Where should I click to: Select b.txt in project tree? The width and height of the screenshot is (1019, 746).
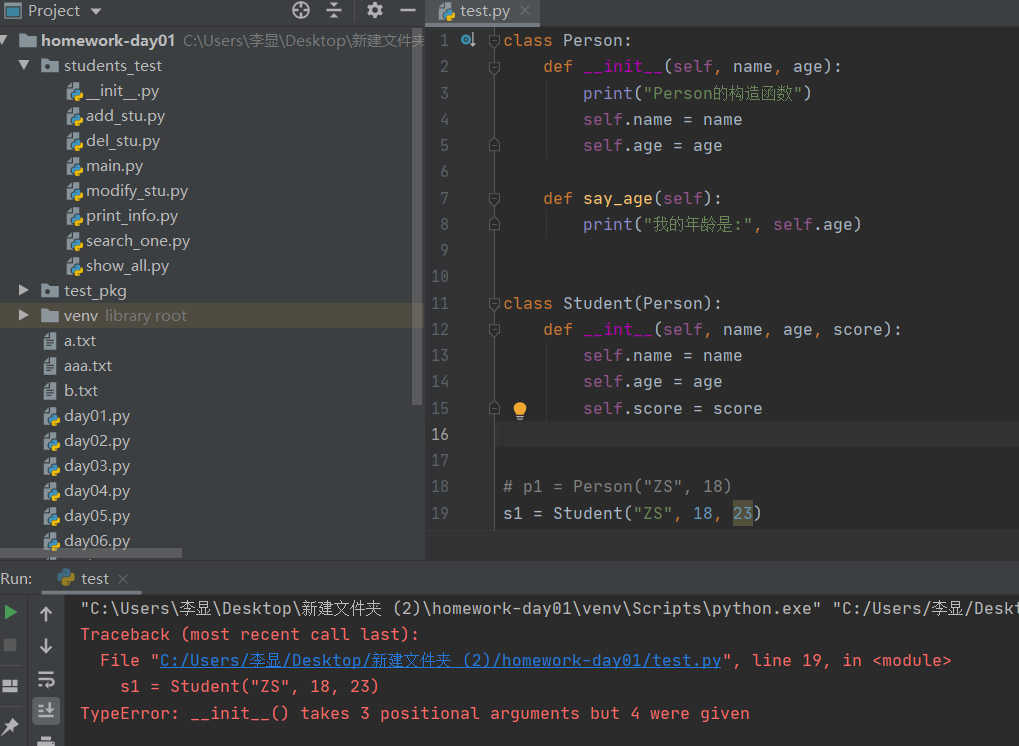(71, 391)
